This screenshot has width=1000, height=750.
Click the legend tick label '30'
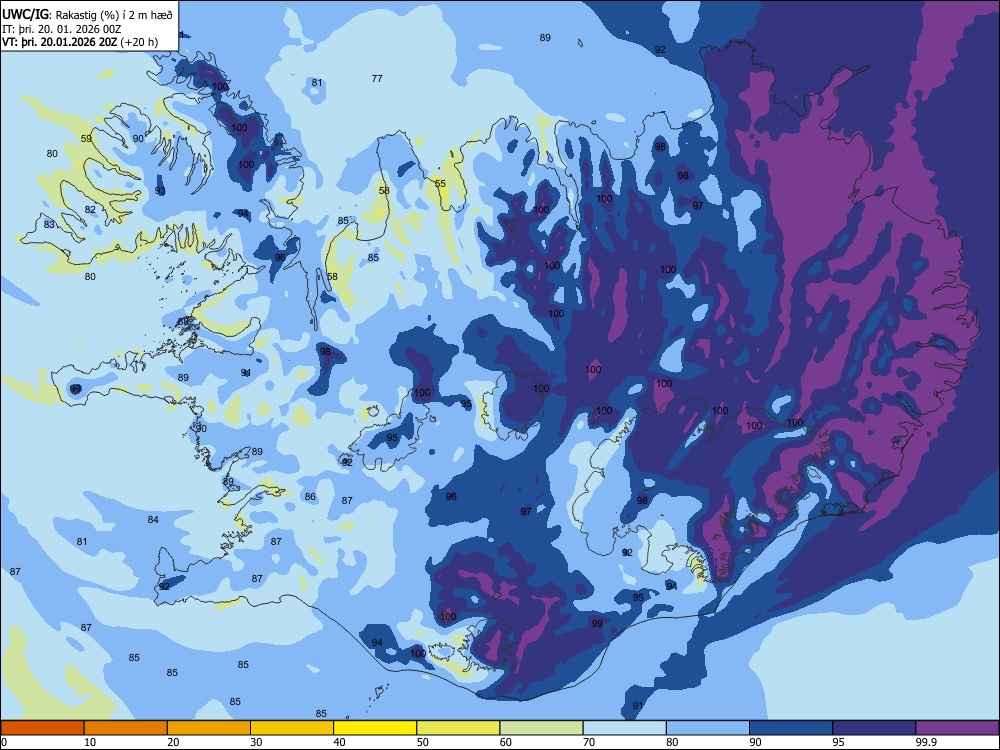[x=256, y=742]
